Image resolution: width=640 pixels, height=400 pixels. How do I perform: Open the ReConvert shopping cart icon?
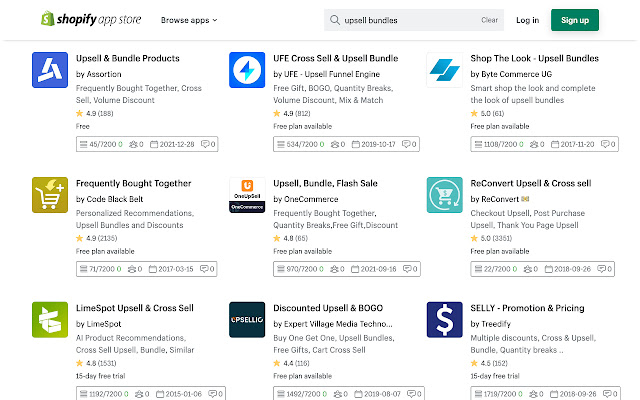pos(443,195)
